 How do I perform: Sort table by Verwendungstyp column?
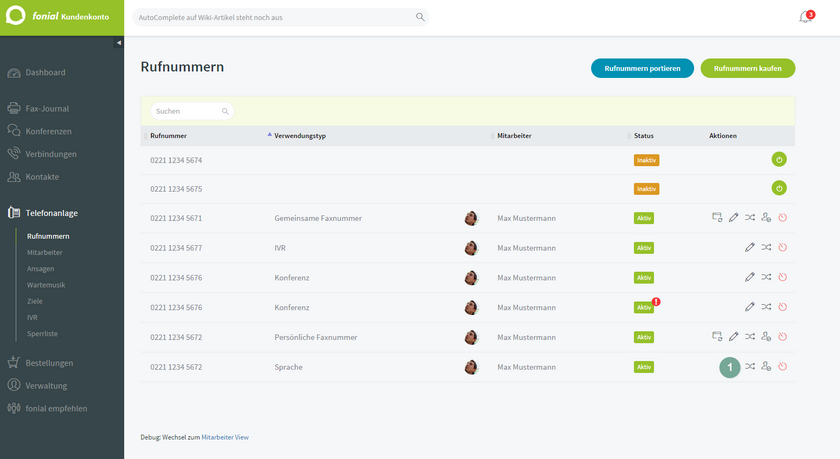(300, 136)
